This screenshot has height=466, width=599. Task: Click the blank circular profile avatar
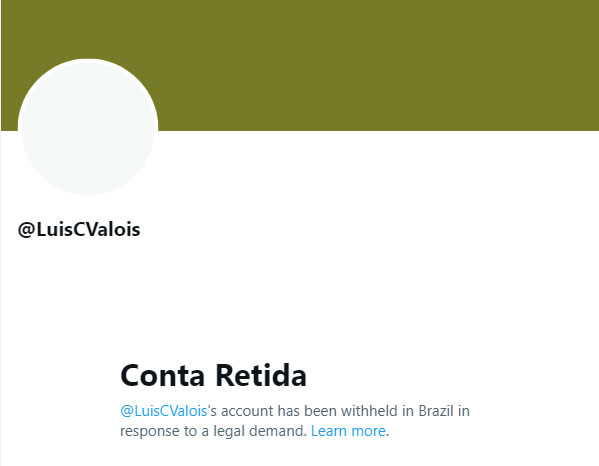(88, 127)
